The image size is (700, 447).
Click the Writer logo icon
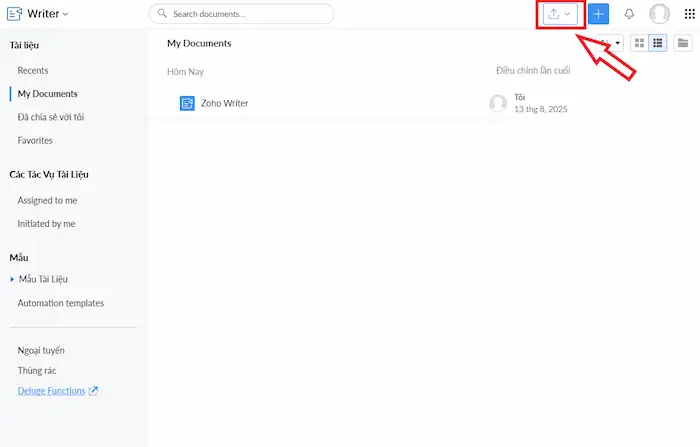click(x=14, y=14)
